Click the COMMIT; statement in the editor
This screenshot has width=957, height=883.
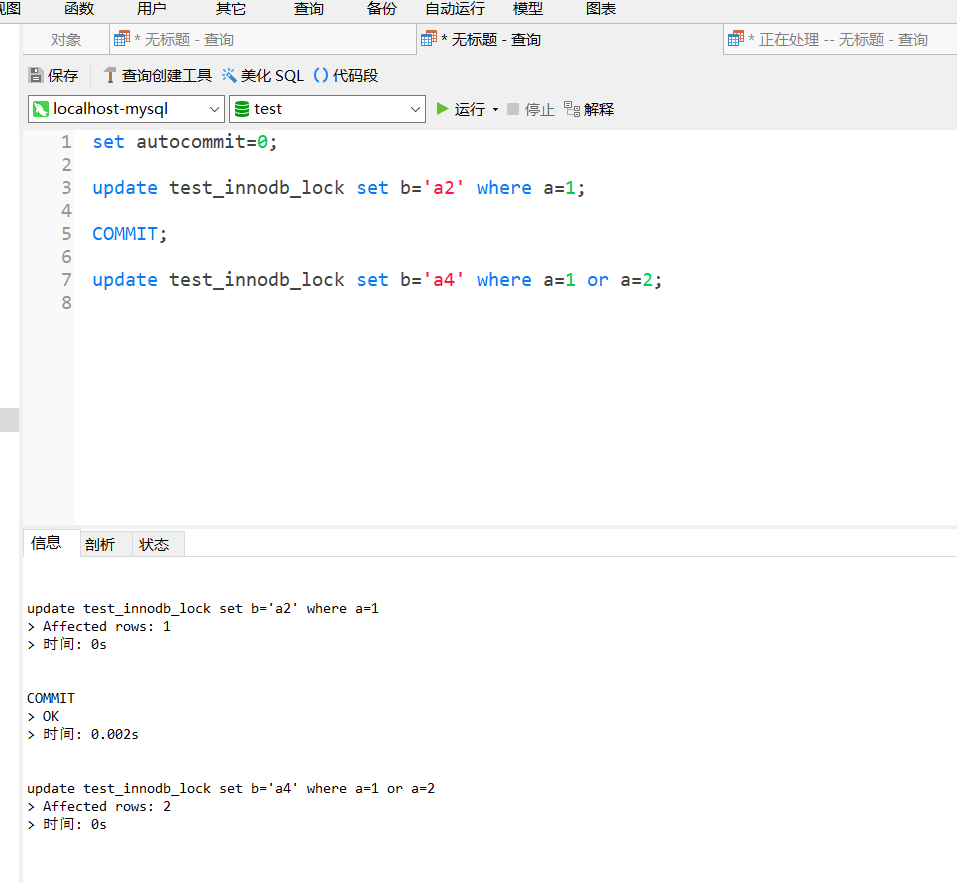pos(129,234)
